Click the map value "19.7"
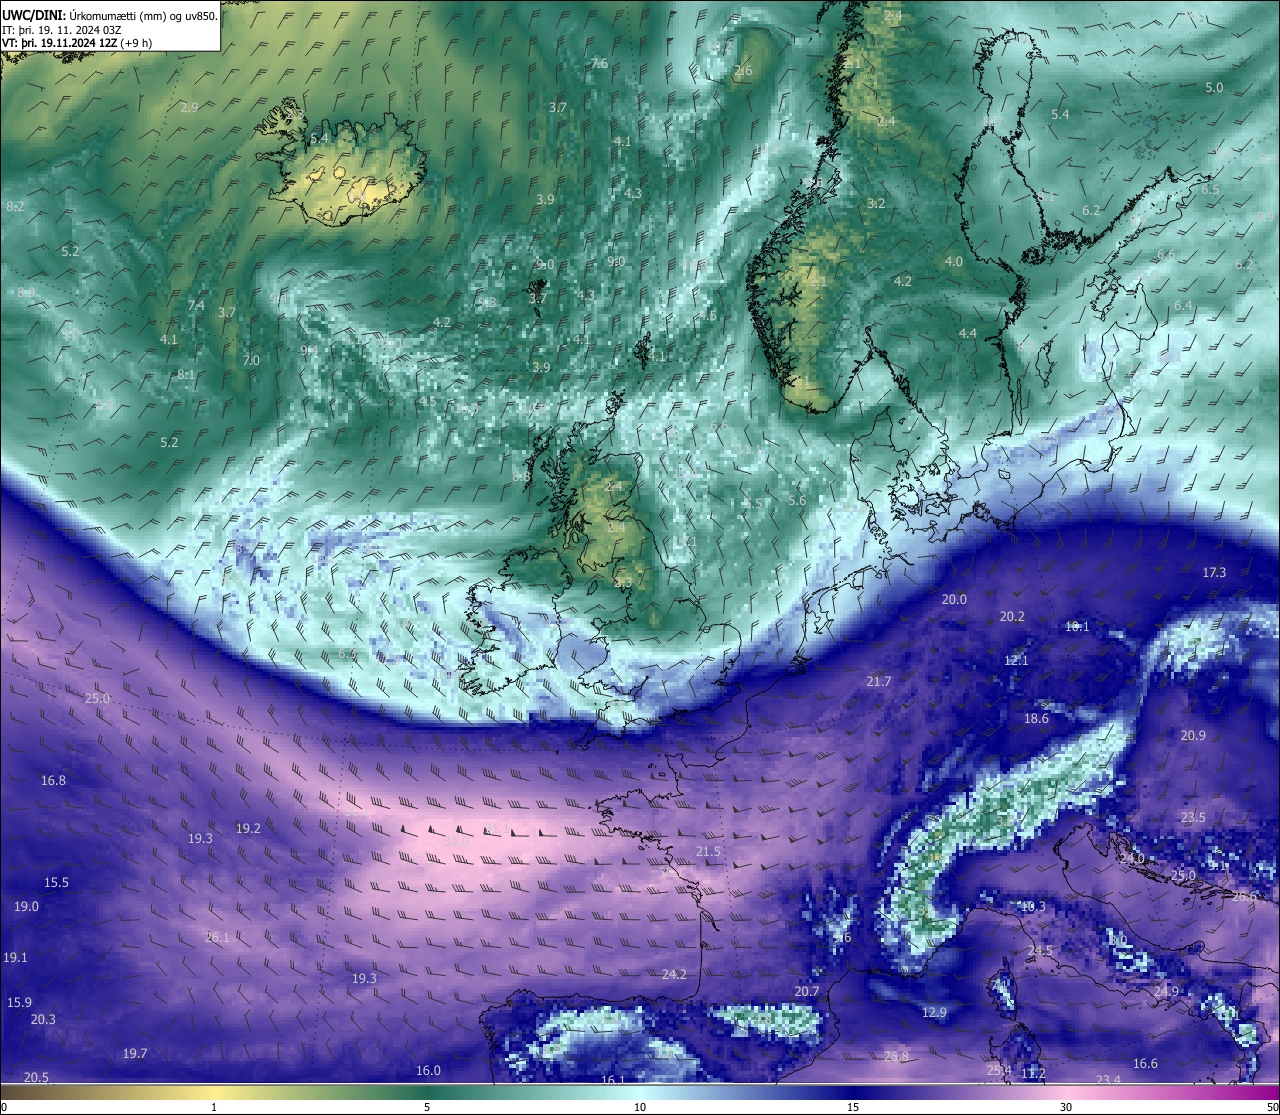The height and width of the screenshot is (1115, 1280). tap(135, 1053)
